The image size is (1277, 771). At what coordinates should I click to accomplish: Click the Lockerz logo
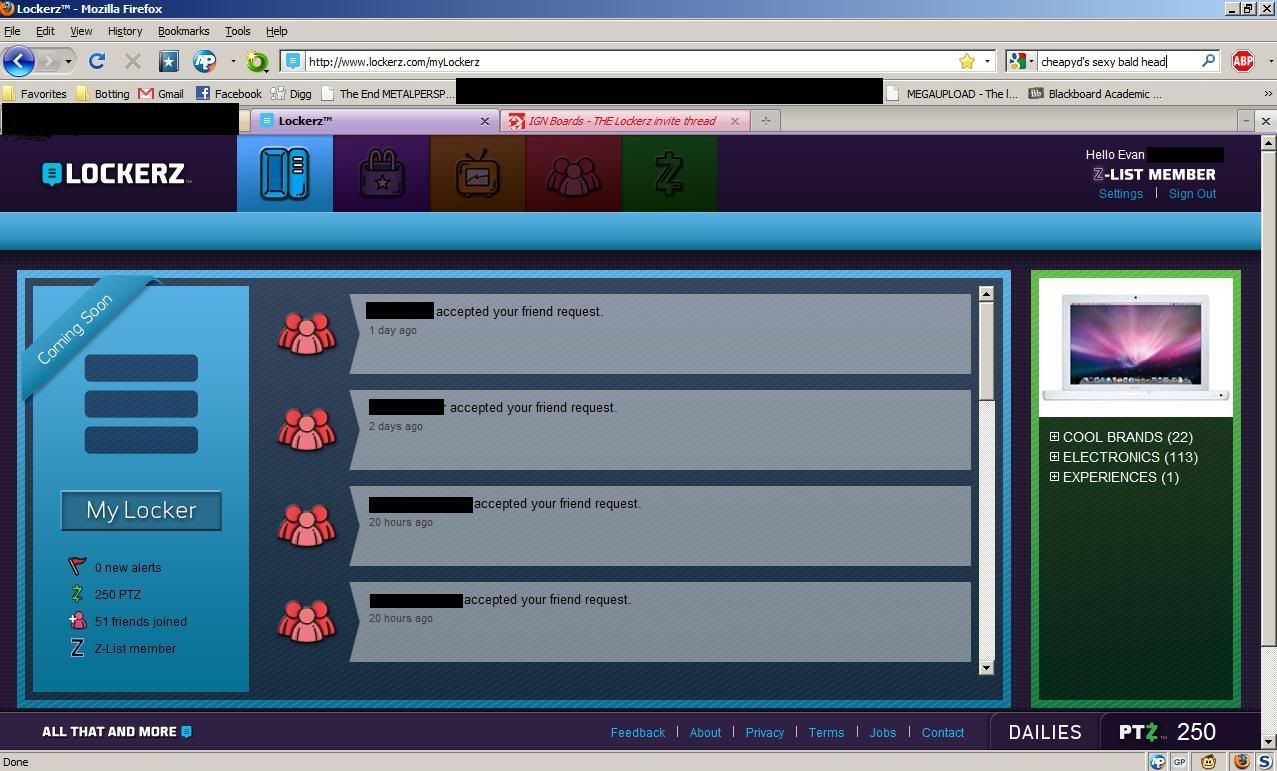(x=115, y=174)
